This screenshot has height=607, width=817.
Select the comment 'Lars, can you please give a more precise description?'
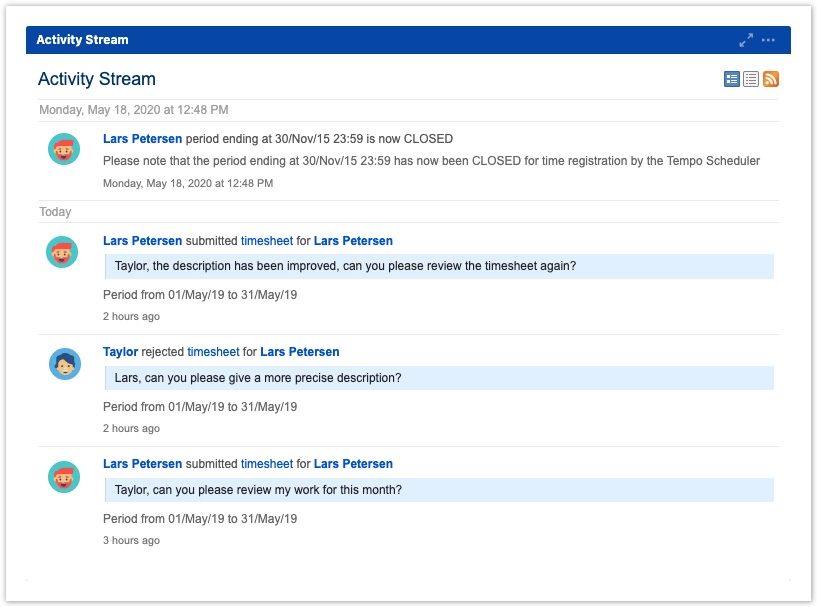click(258, 378)
